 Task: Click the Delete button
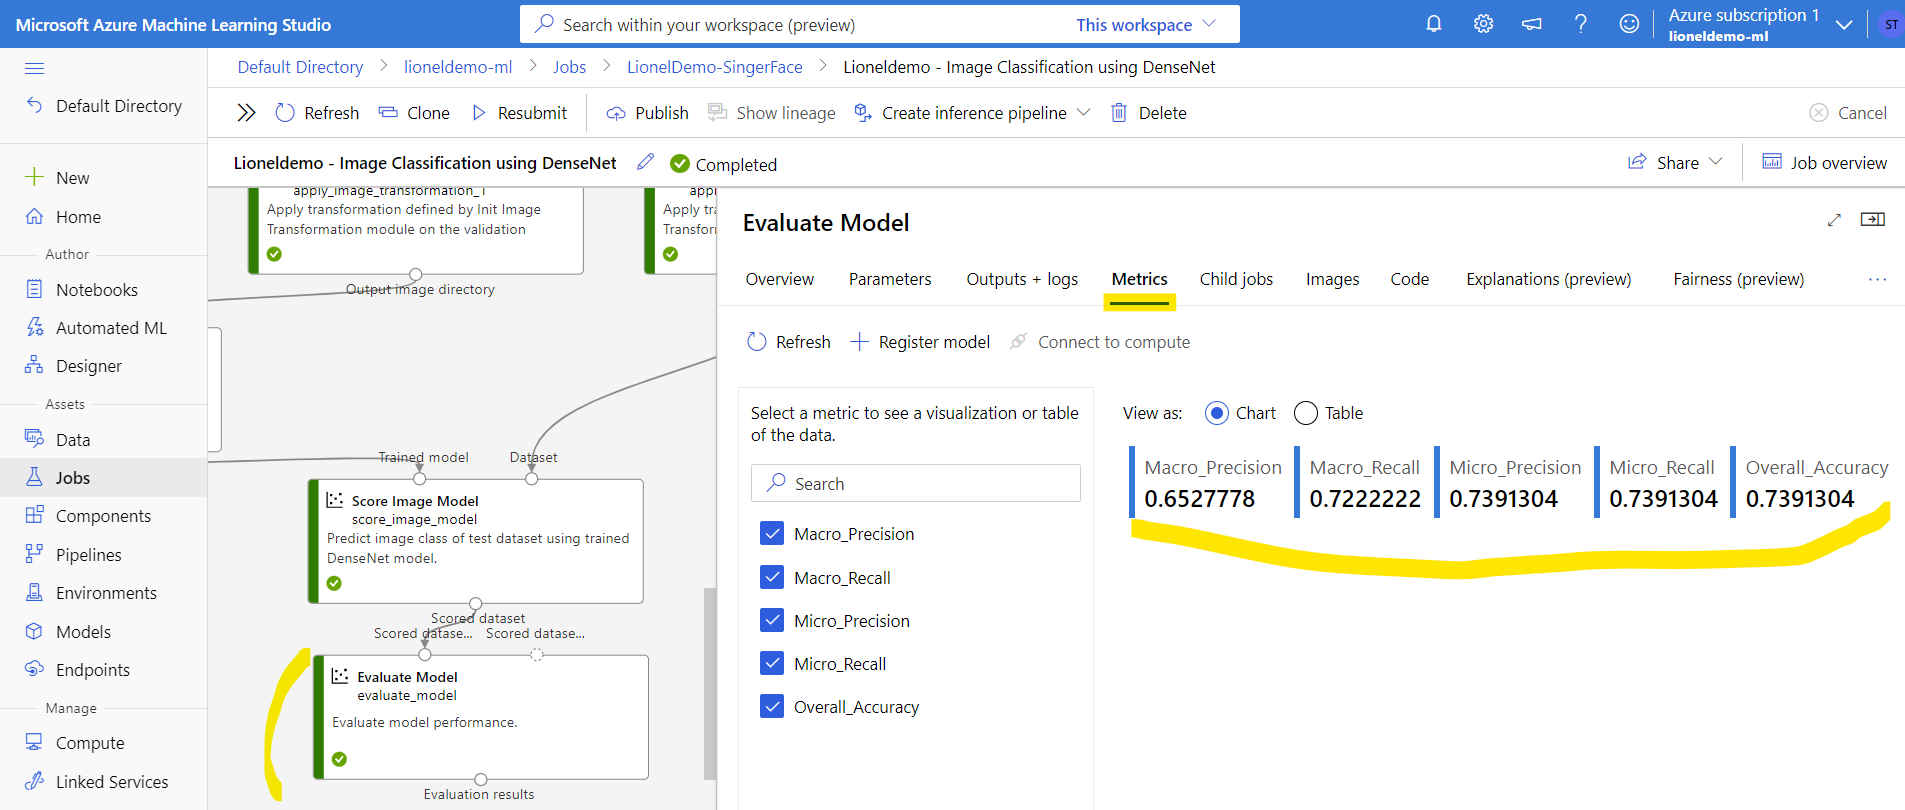pyautogui.click(x=1149, y=113)
